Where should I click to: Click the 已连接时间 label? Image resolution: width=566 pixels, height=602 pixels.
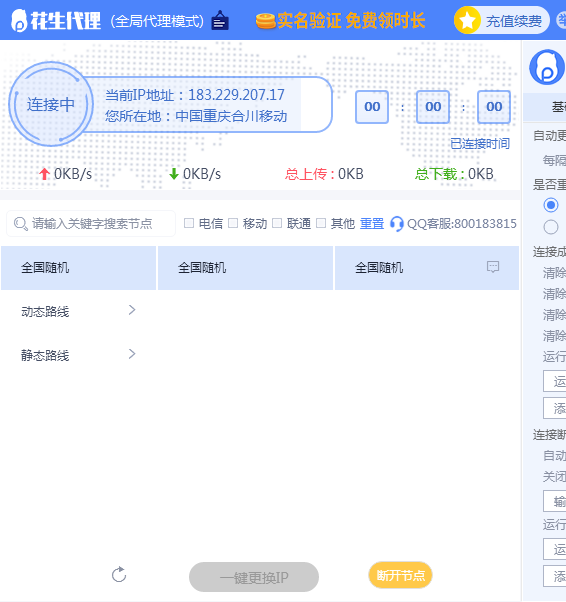pyautogui.click(x=480, y=144)
